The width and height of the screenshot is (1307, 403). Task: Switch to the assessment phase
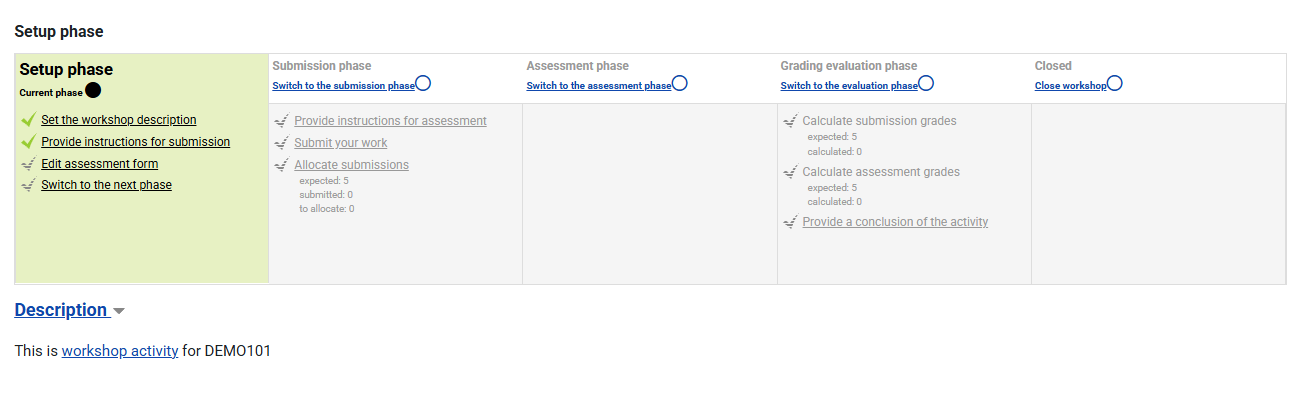(x=599, y=86)
